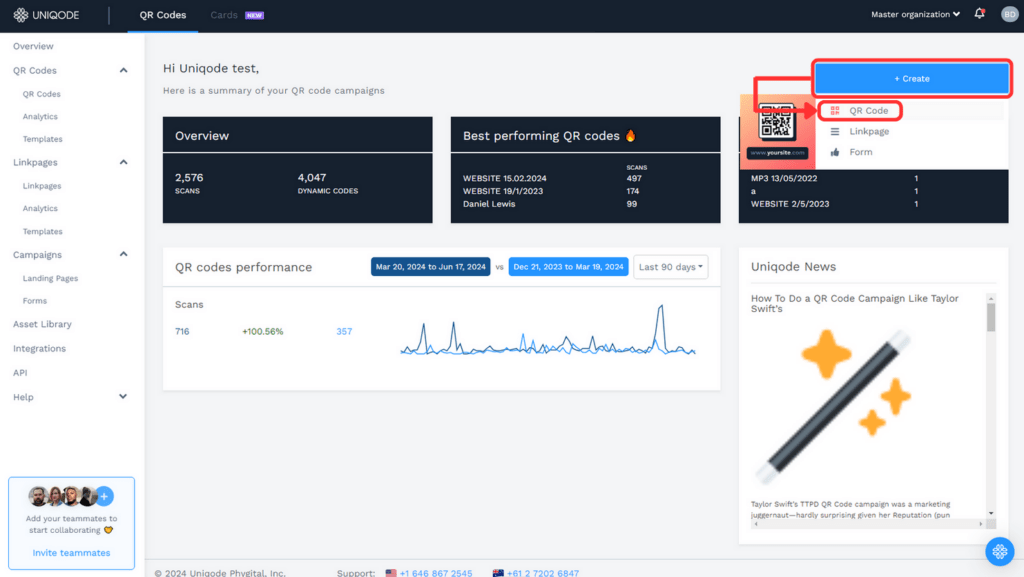Open the Last 90 days dropdown
Image resolution: width=1024 pixels, height=577 pixels.
tap(670, 267)
